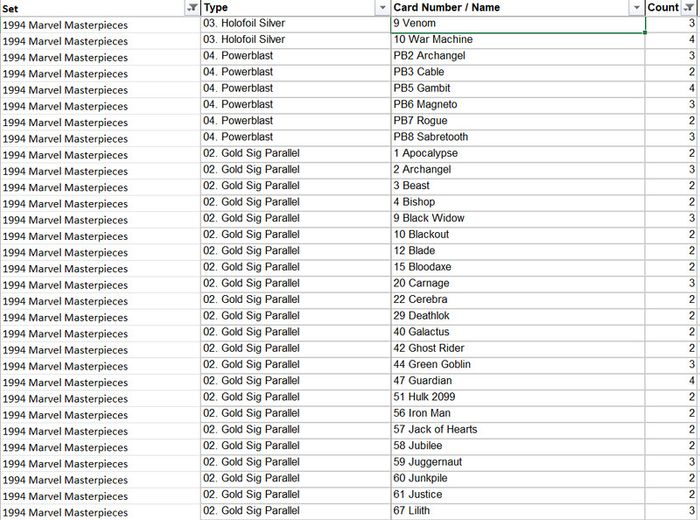Screen dimensions: 700x520
Task: Click the Set cell in the 9 Venom row
Action: [x=100, y=25]
